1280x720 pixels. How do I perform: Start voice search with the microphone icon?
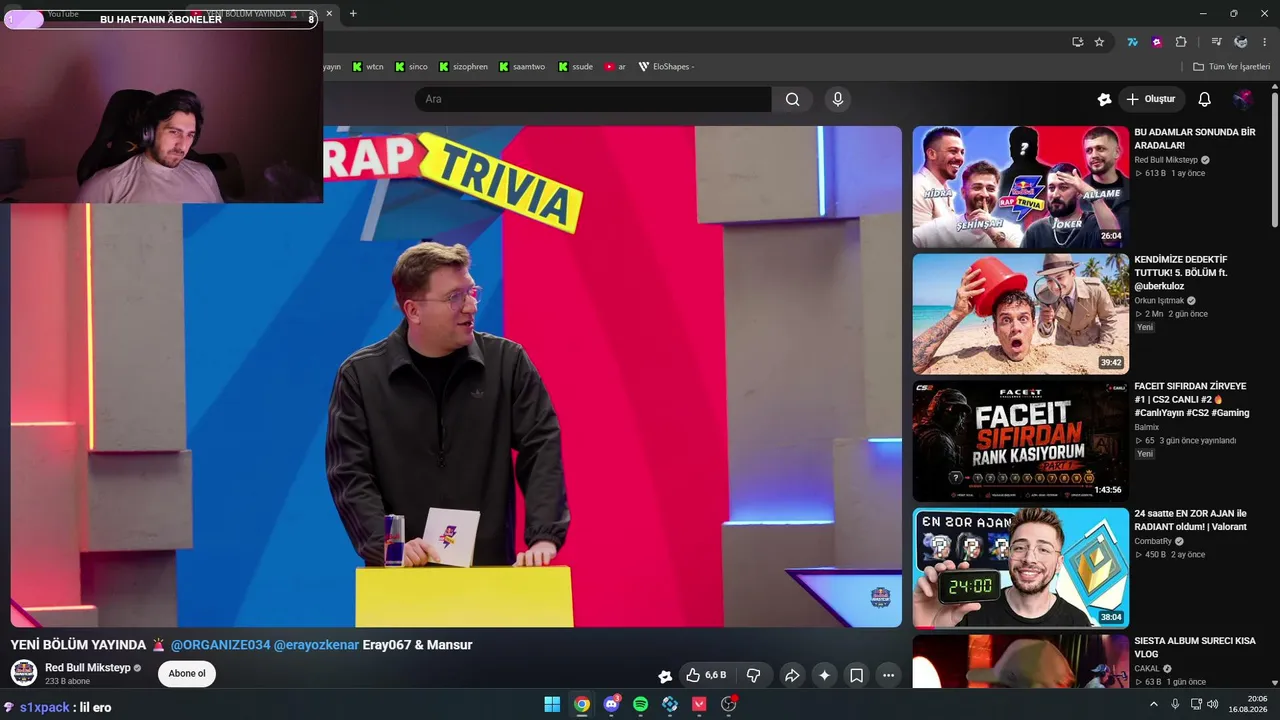pos(838,99)
